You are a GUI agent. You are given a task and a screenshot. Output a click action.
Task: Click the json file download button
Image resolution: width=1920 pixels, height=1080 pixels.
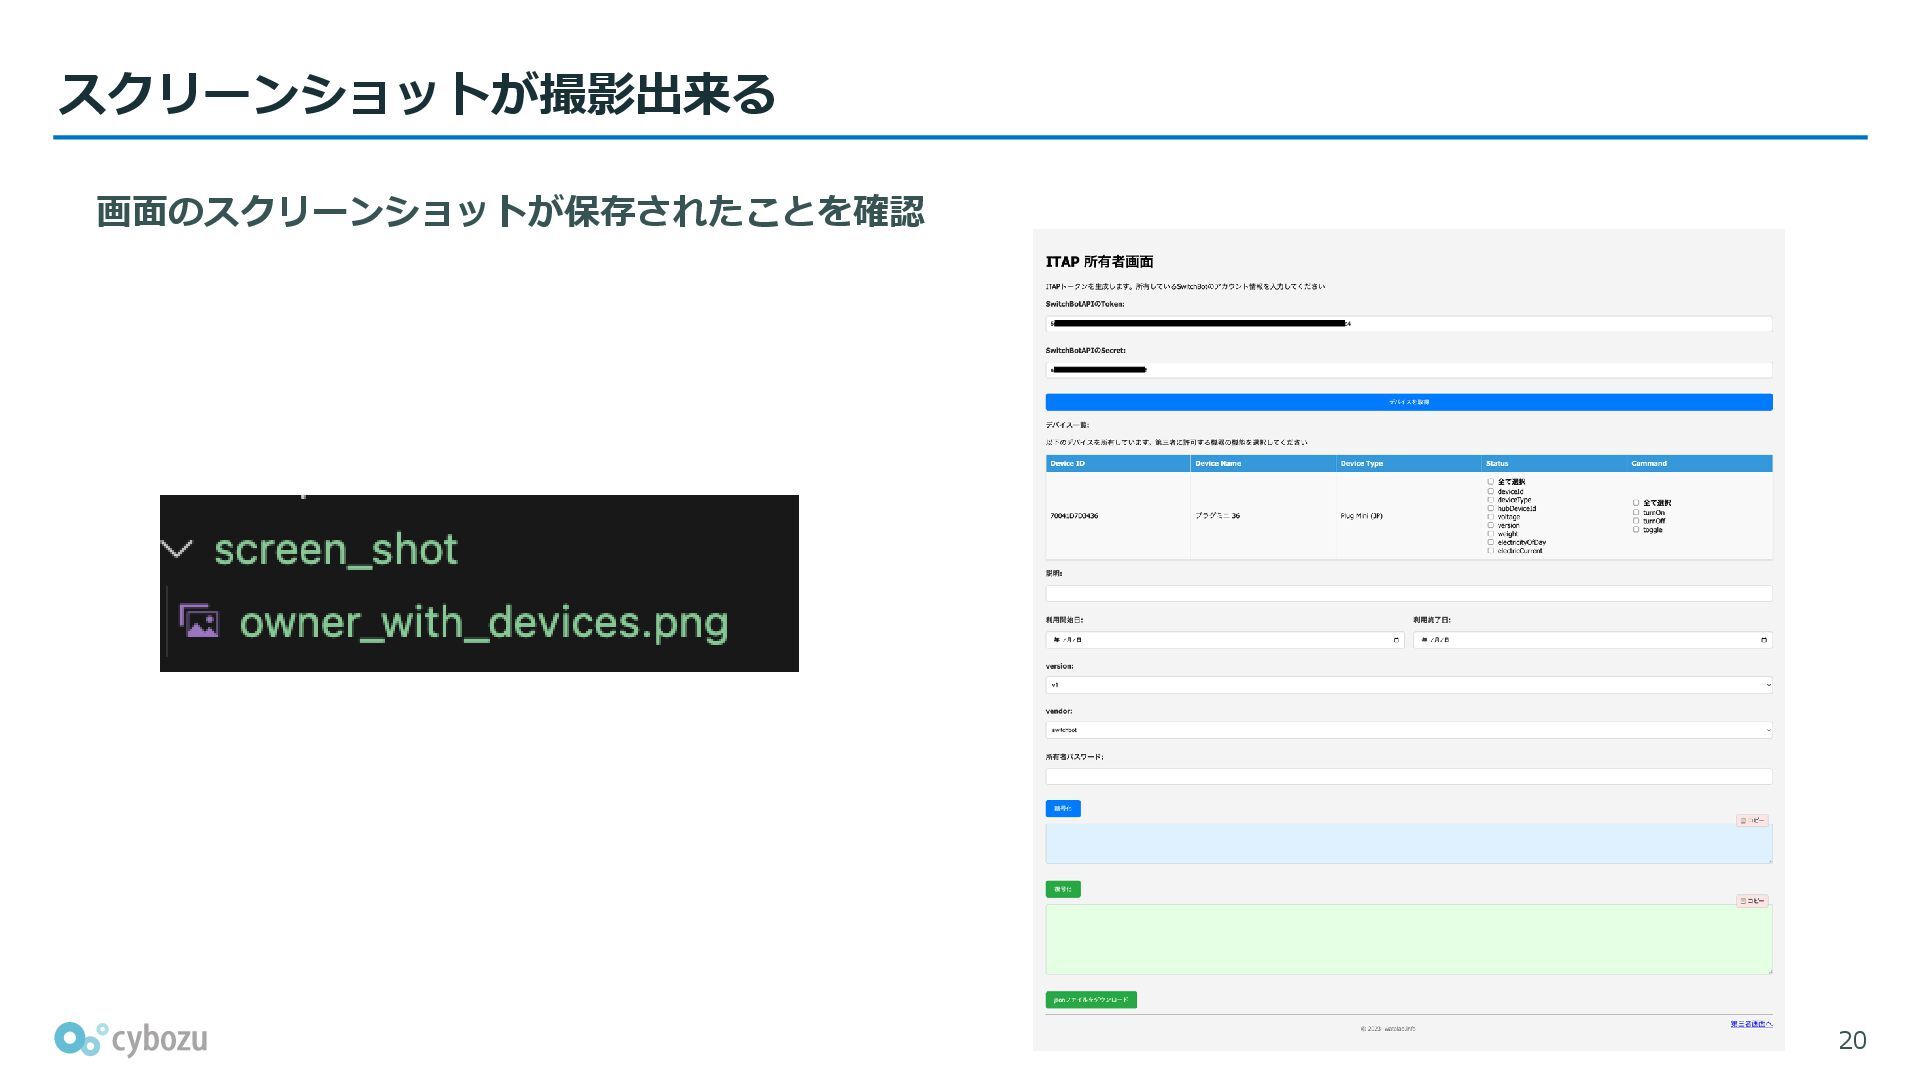pos(1090,999)
